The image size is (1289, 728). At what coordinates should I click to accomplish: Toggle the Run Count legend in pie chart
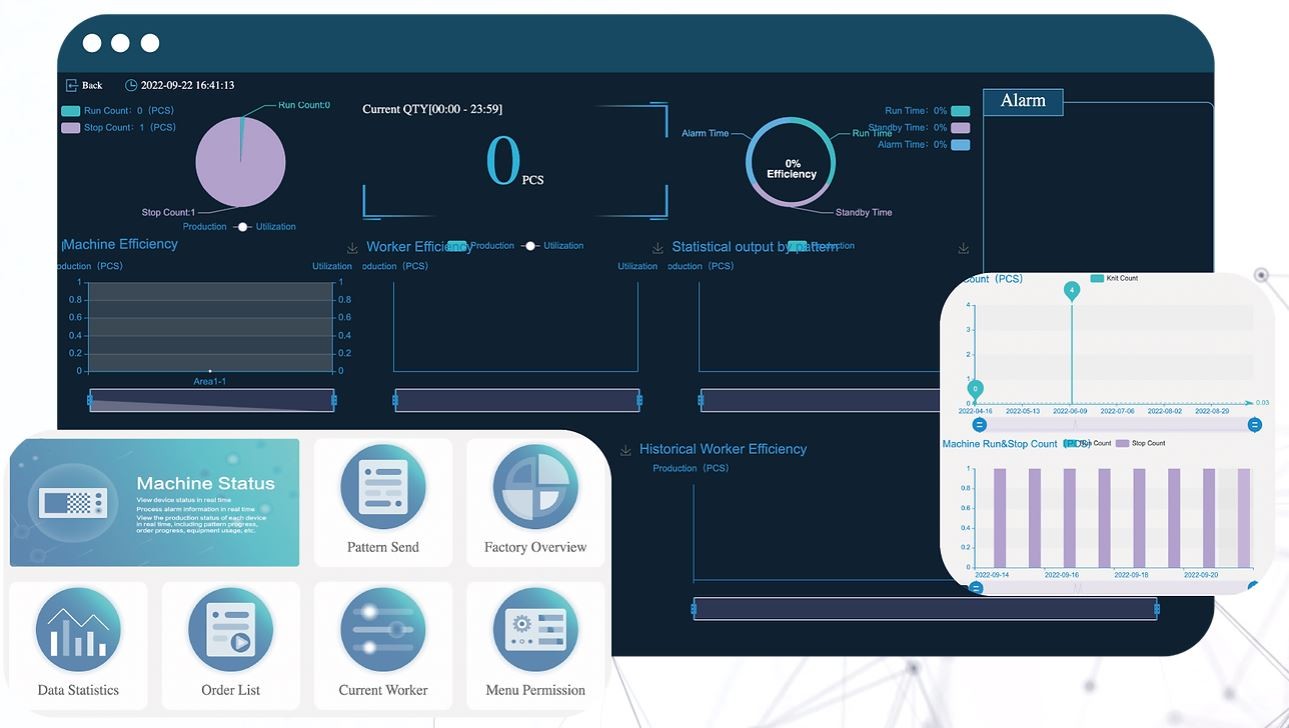71,111
